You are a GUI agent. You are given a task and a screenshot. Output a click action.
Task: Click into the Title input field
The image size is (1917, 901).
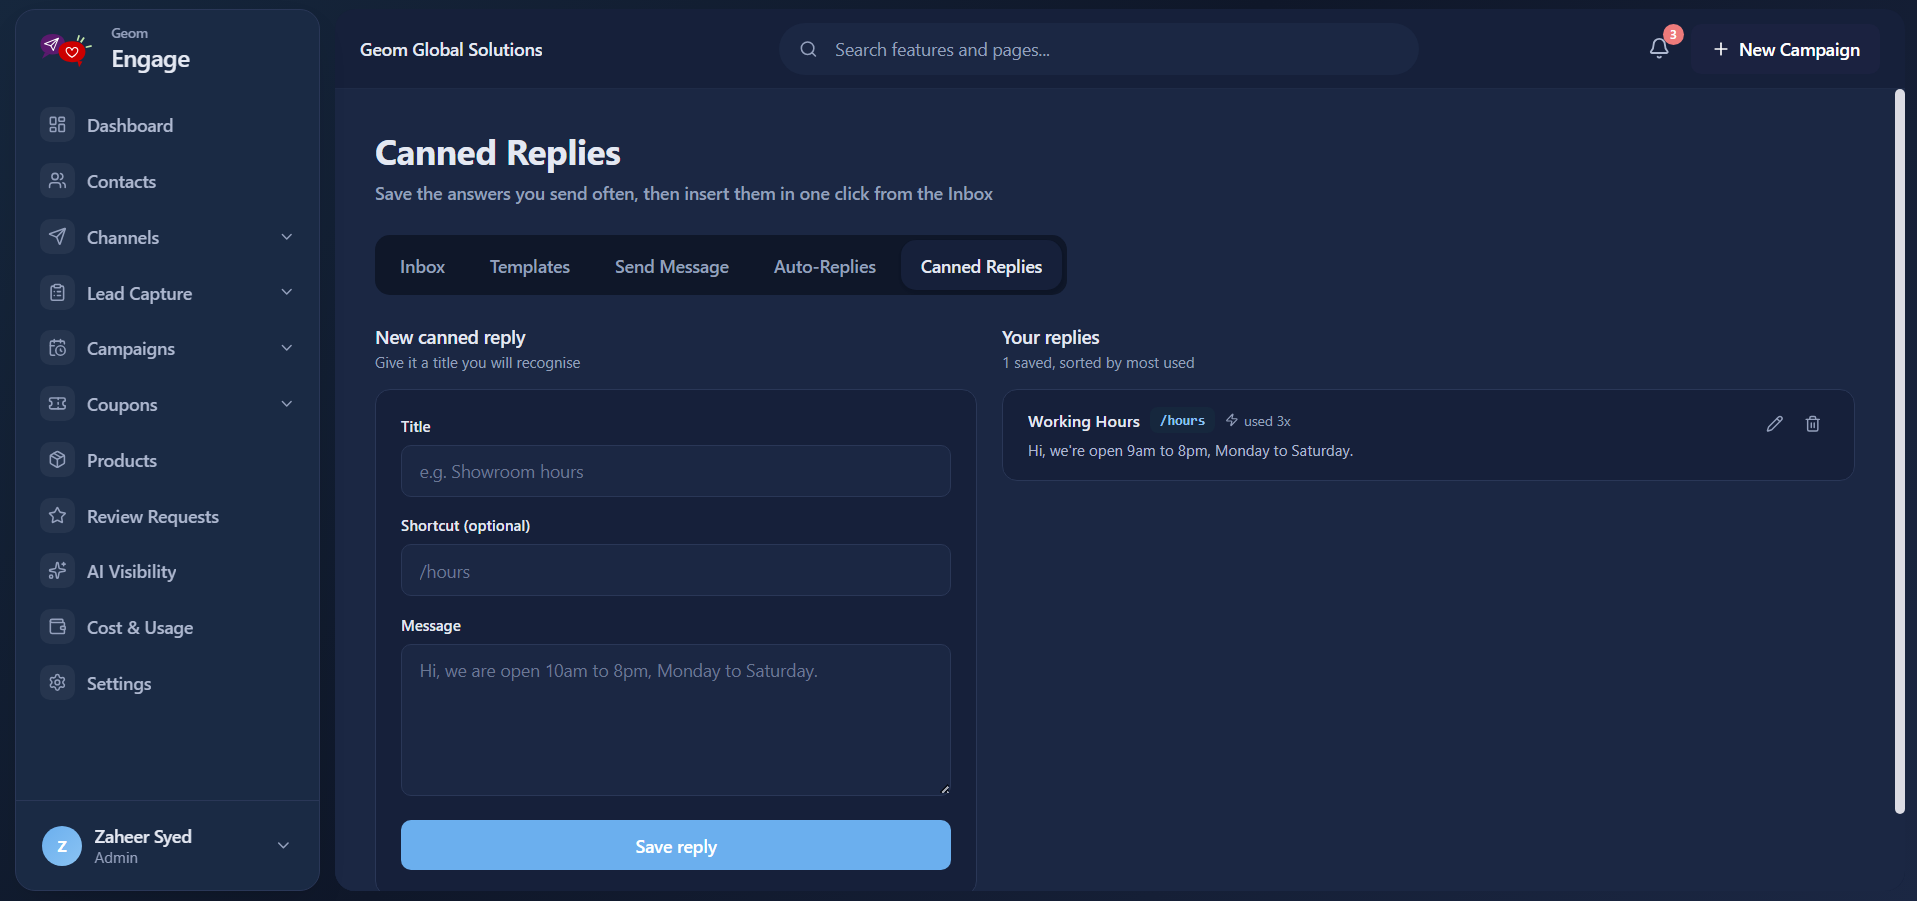pos(676,471)
